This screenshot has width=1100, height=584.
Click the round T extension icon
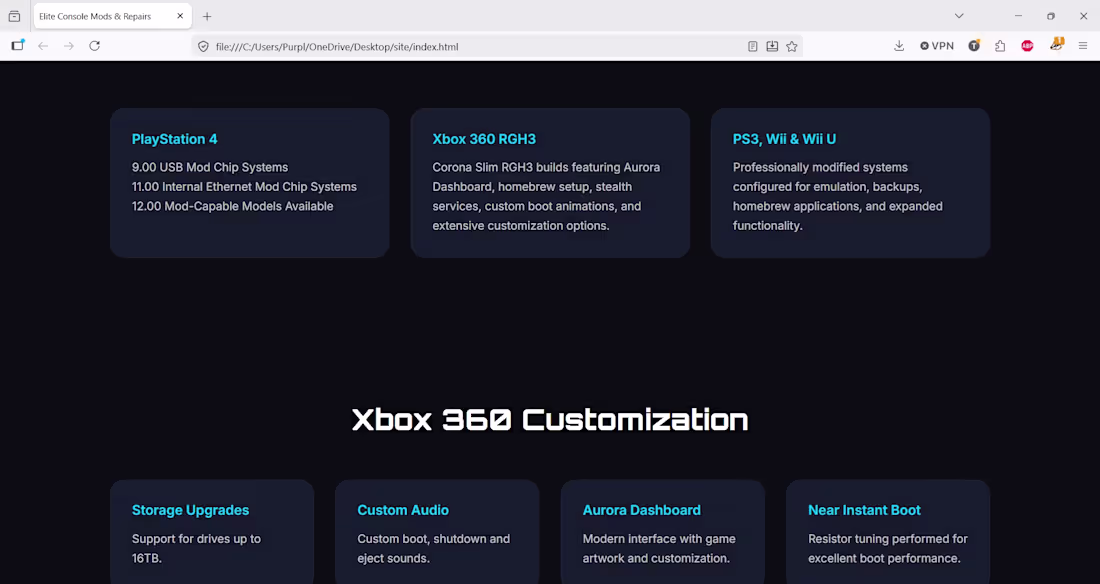pyautogui.click(x=974, y=46)
